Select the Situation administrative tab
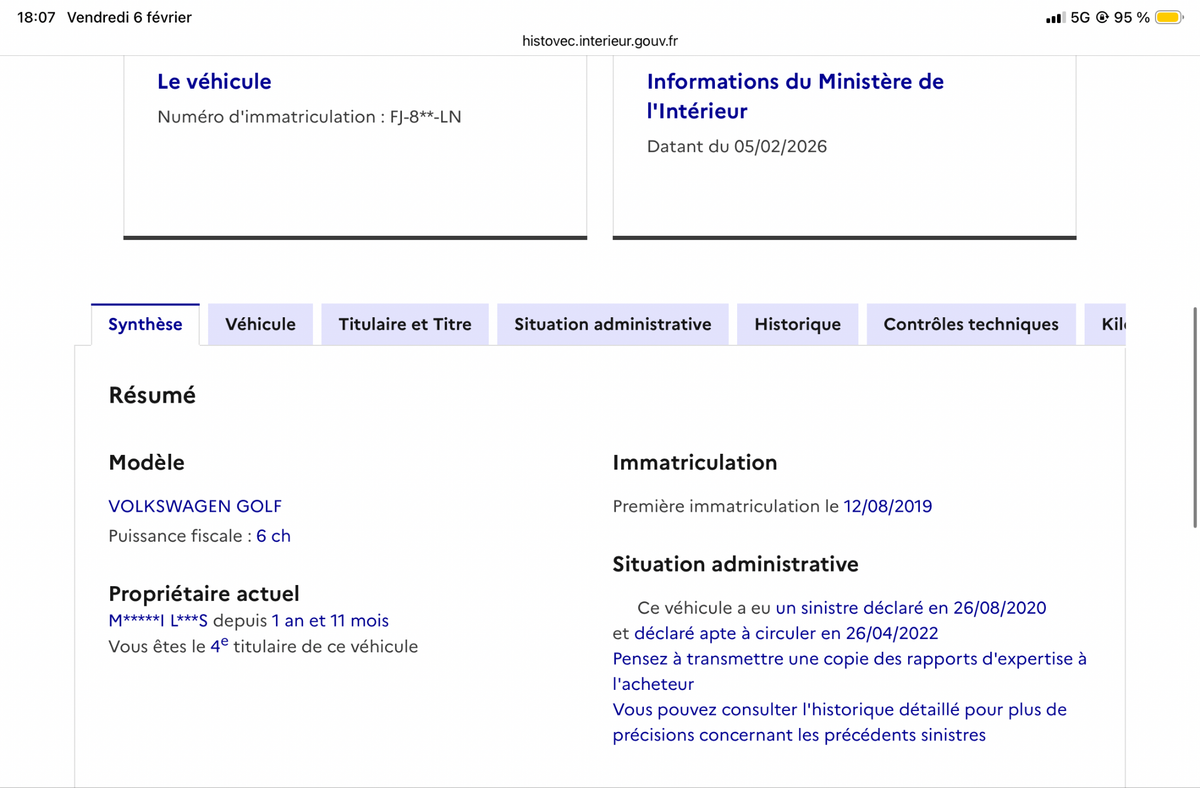The width and height of the screenshot is (1200, 788). pyautogui.click(x=613, y=324)
